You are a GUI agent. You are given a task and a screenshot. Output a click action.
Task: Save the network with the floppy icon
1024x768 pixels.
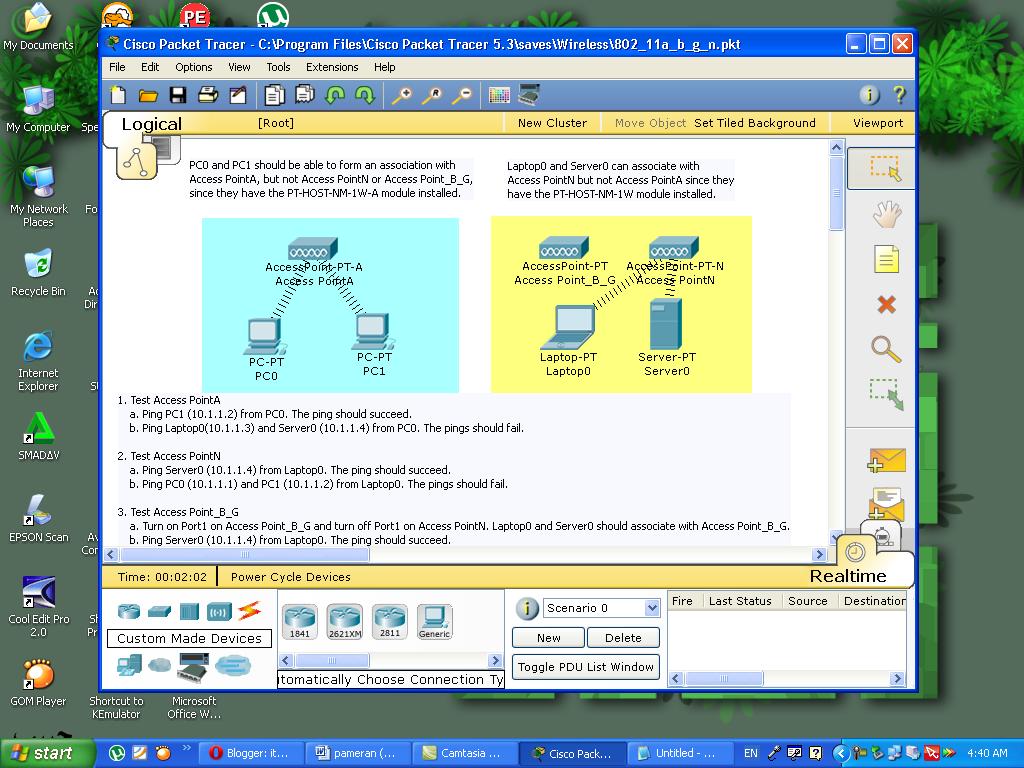178,95
